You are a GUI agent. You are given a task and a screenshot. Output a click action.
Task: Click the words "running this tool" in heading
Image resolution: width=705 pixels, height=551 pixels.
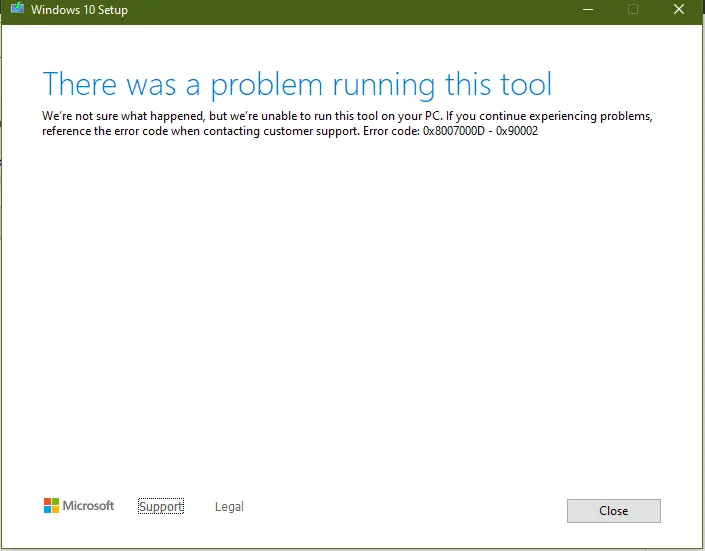coord(442,84)
